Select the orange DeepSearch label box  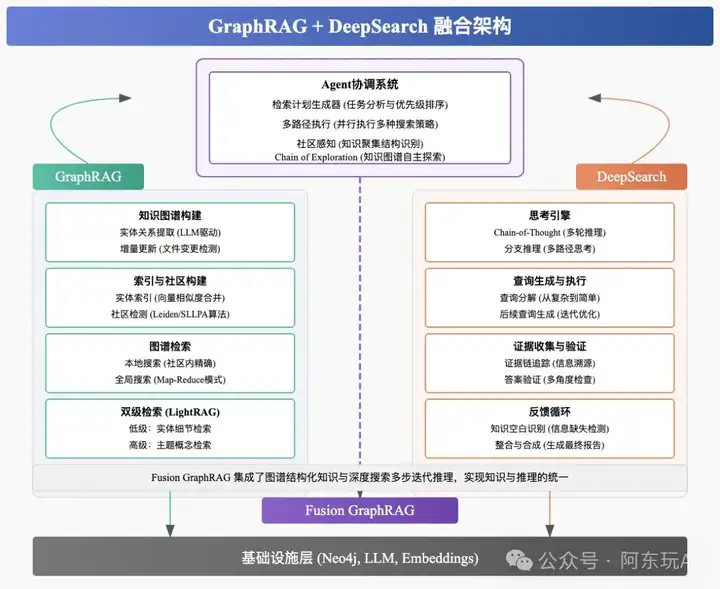point(631,177)
